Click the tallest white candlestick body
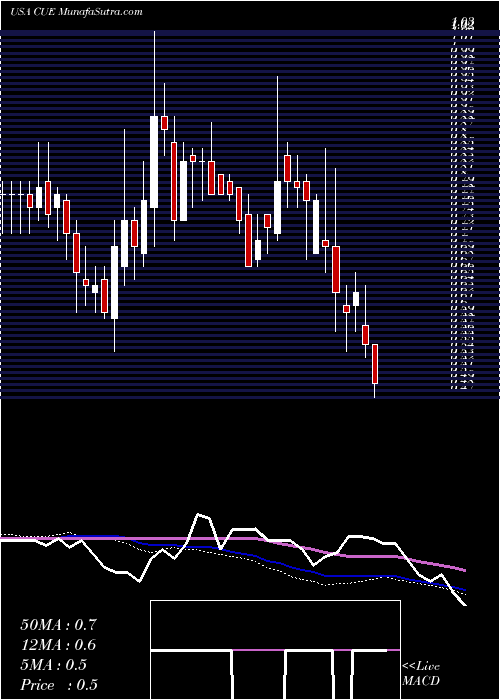 tap(154, 162)
